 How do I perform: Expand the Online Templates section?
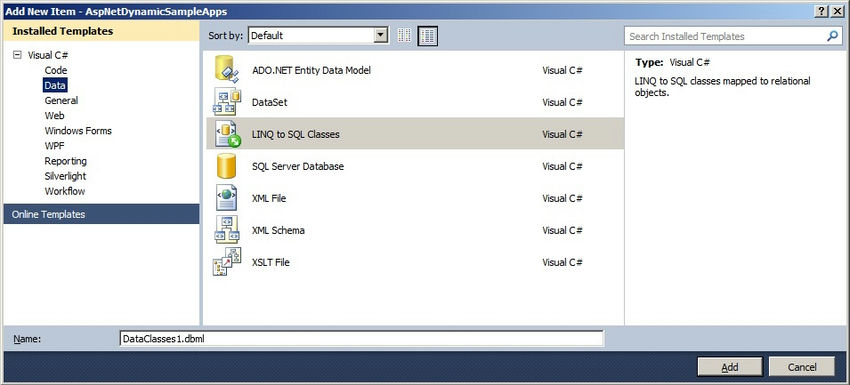(101, 214)
